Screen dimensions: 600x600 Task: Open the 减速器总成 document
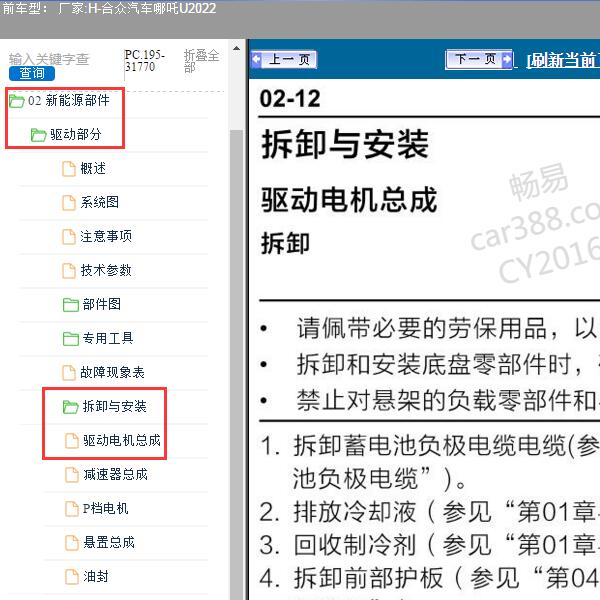[106, 474]
